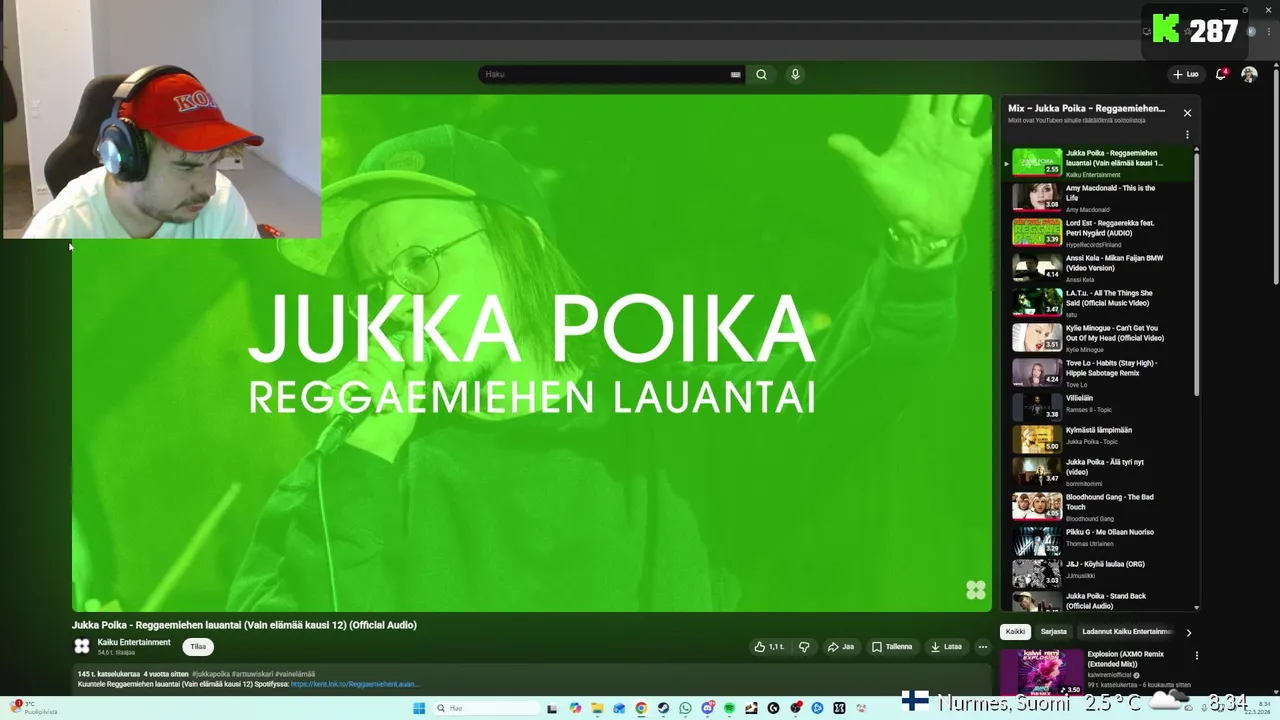1280x720 pixels.
Task: Open Spotify from the taskbar
Action: tap(729, 708)
